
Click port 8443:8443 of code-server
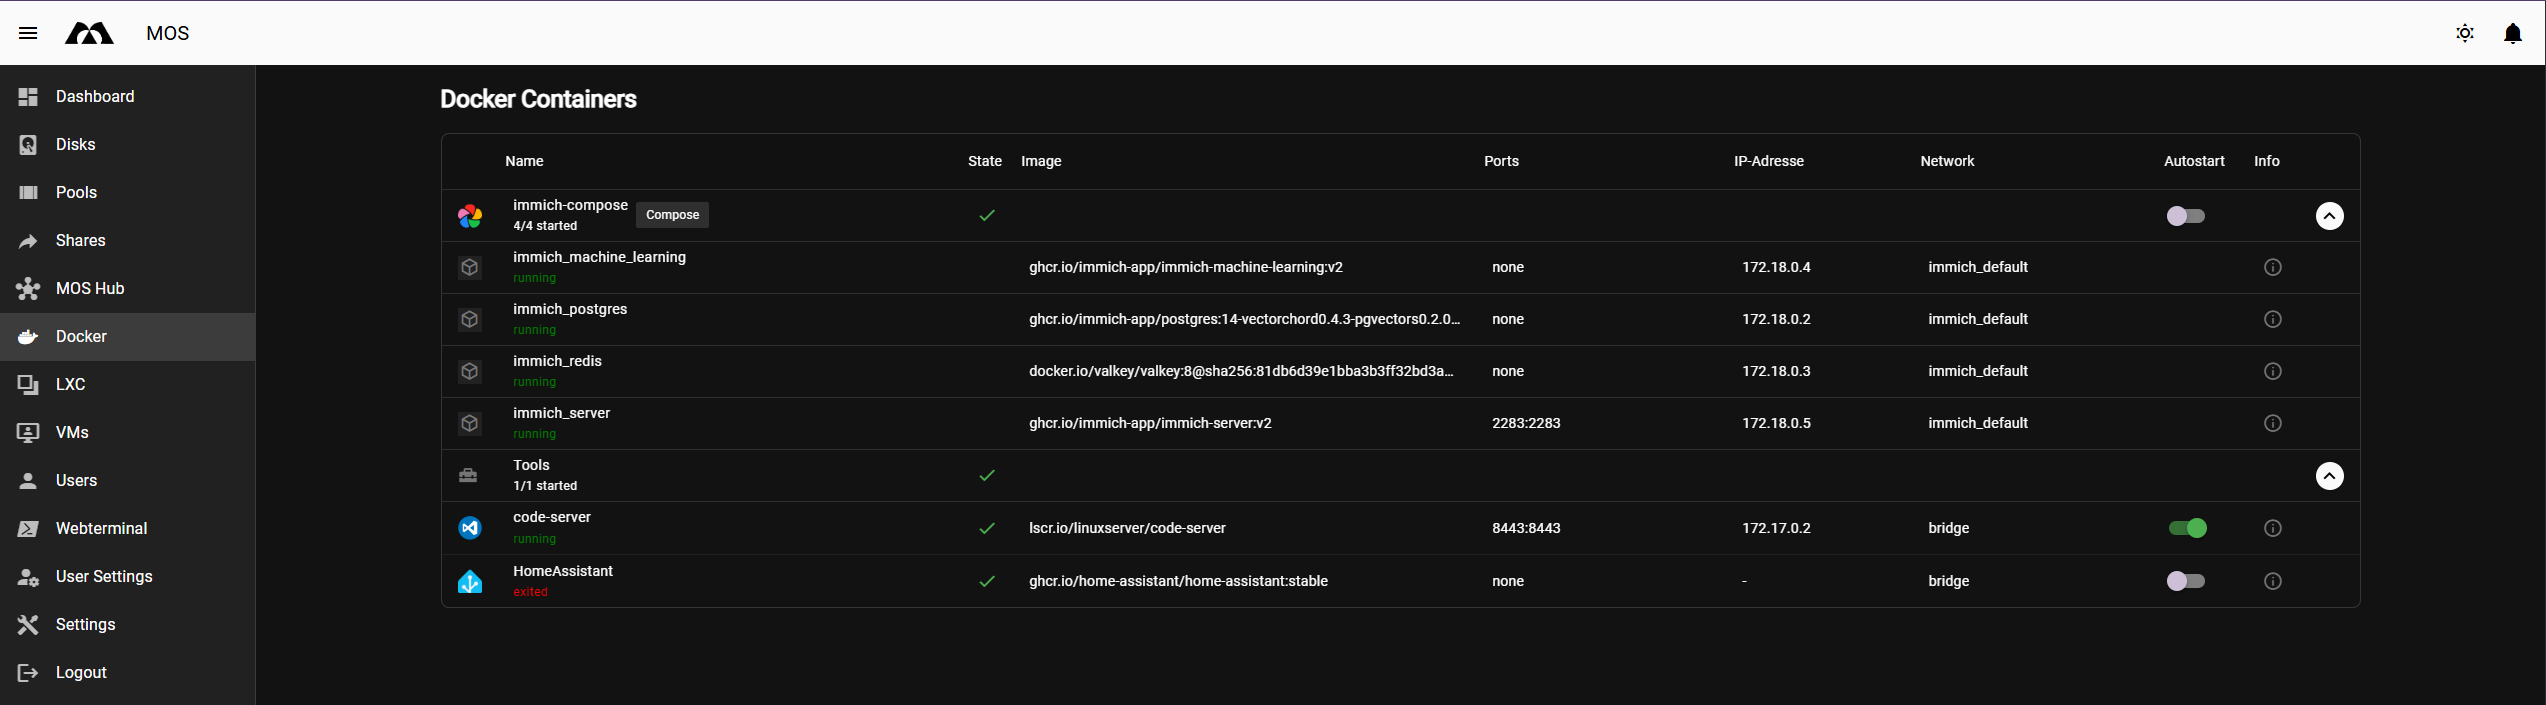point(1526,528)
